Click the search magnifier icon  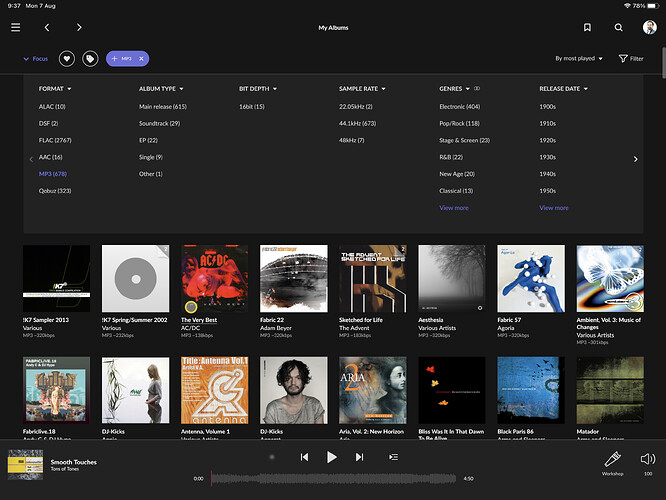[618, 28]
